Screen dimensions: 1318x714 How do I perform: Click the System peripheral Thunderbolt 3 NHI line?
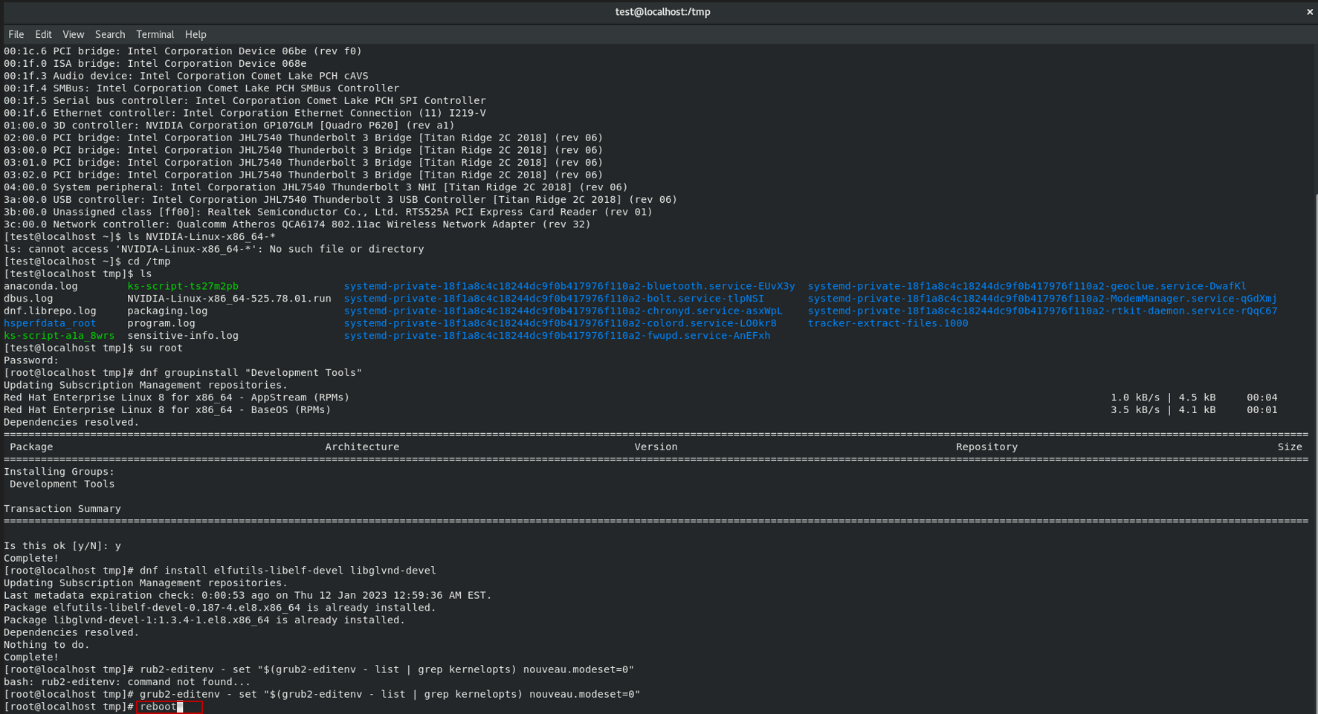(316, 187)
